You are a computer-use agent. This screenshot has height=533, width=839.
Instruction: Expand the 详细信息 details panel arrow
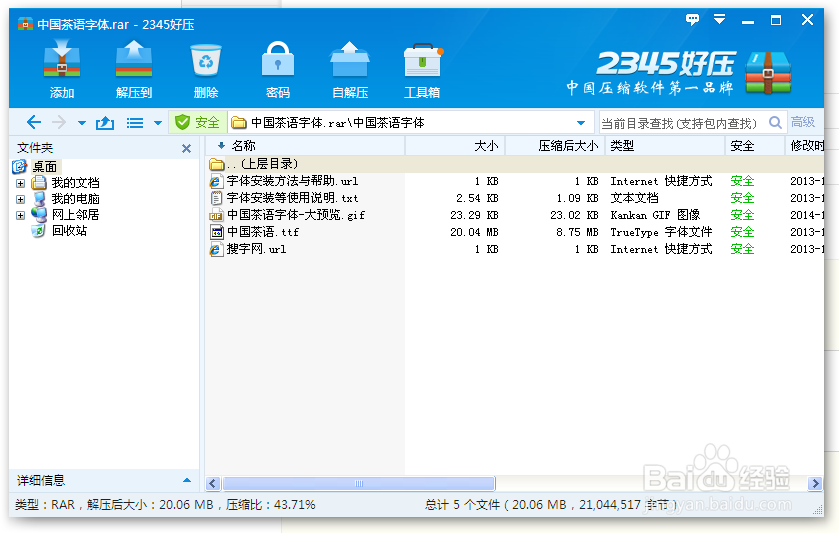tap(187, 481)
